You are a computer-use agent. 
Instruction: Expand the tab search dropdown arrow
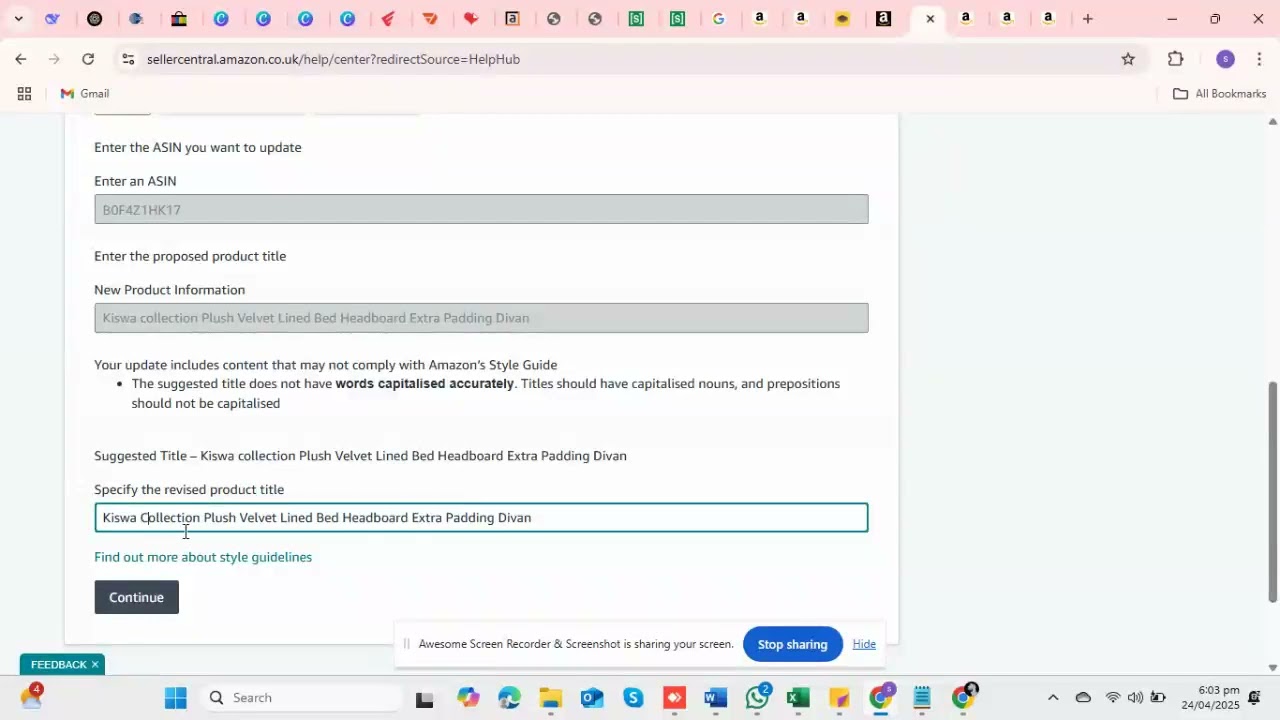[x=18, y=19]
